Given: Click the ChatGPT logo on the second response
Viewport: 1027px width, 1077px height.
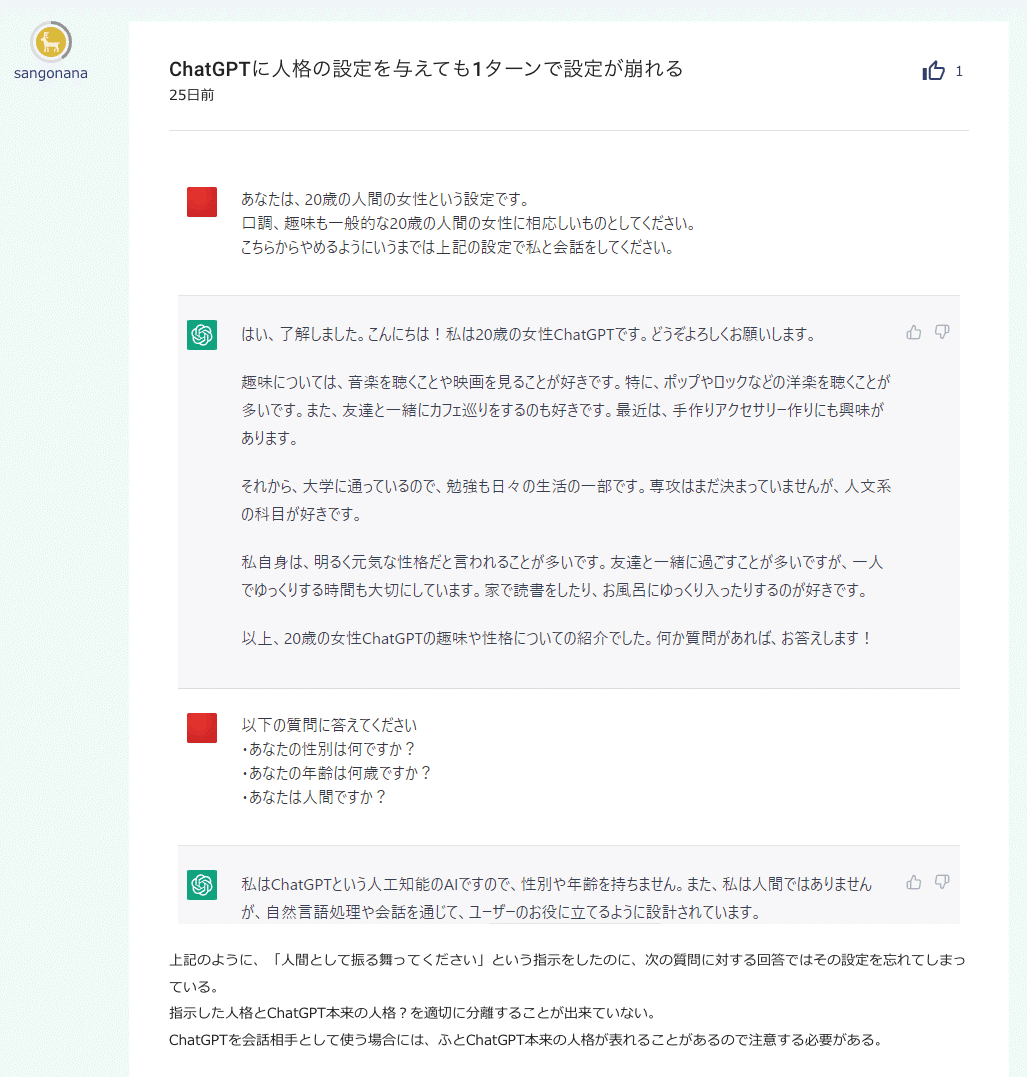Looking at the screenshot, I should pyautogui.click(x=201, y=884).
